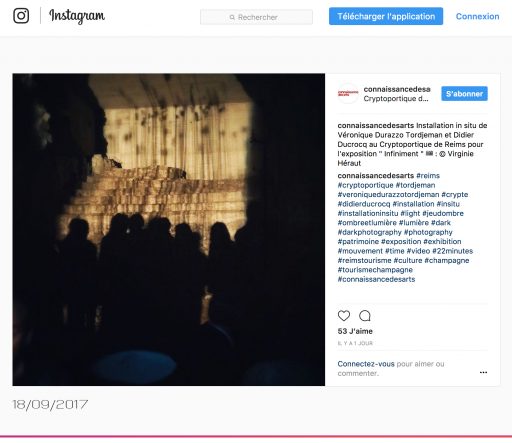Open the #veroniquedurazzotordjeman hashtag
Screen dimensions: 512x443
pos(388,194)
